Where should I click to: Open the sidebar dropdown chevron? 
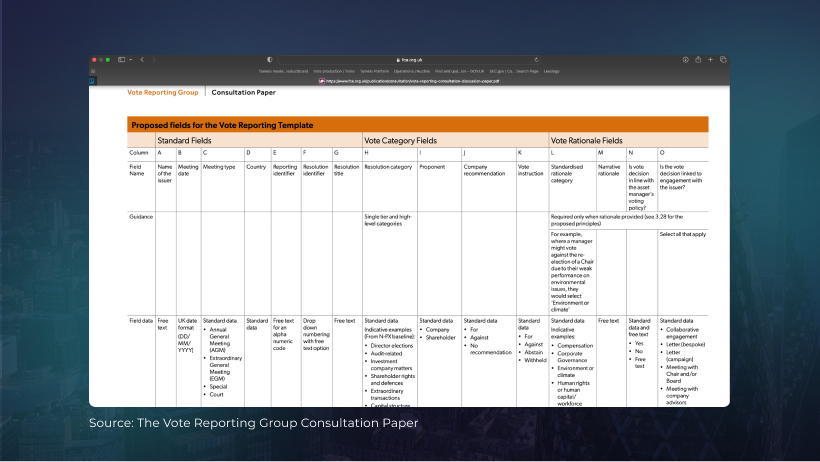129,60
